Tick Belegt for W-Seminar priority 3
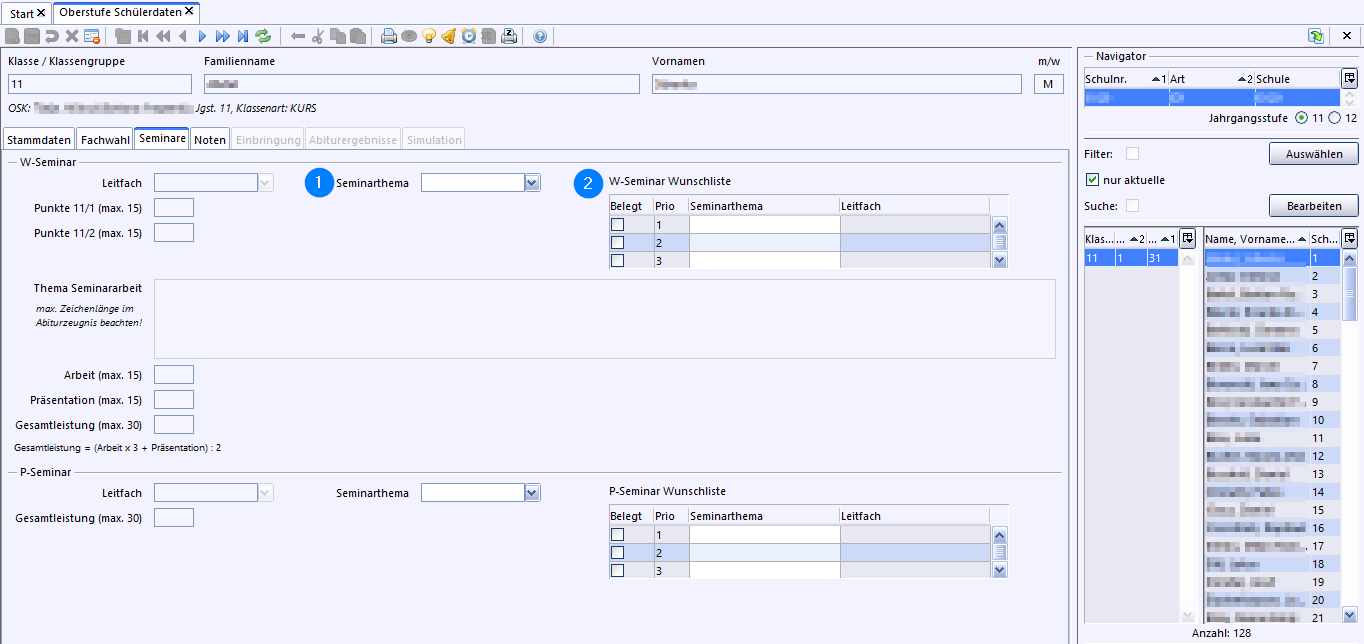The height and width of the screenshot is (644, 1364). pos(617,260)
